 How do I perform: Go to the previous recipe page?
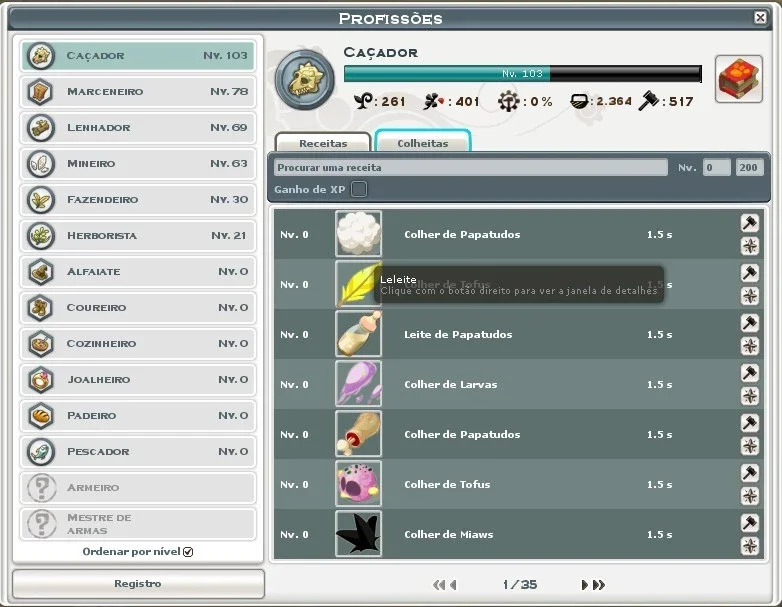click(453, 585)
